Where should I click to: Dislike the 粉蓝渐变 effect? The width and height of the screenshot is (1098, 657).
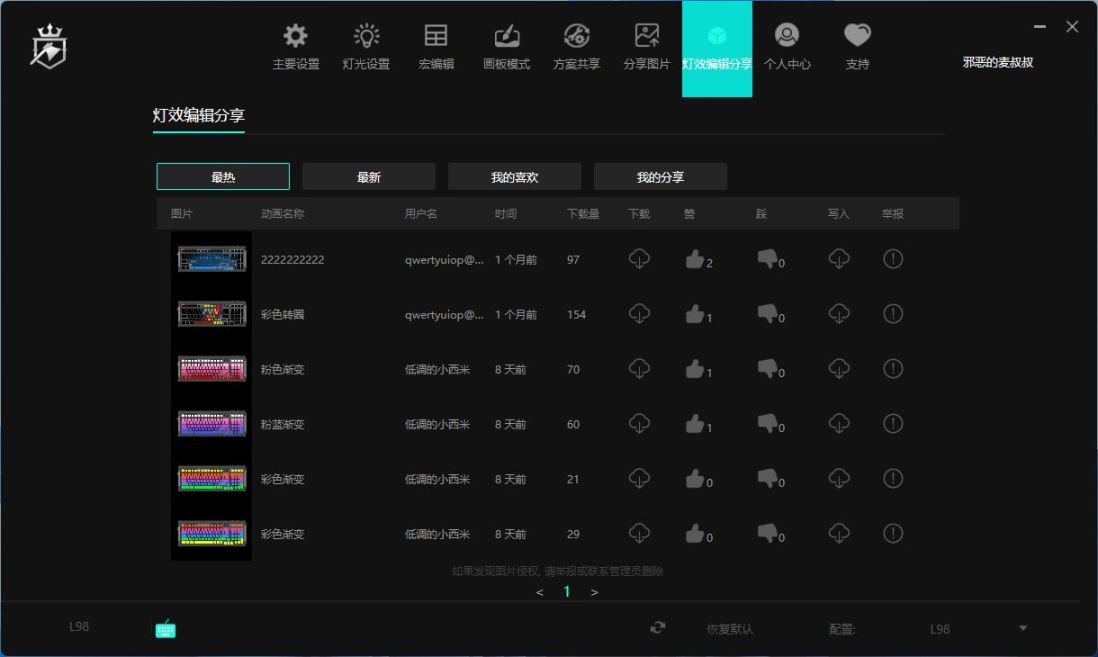[767, 424]
